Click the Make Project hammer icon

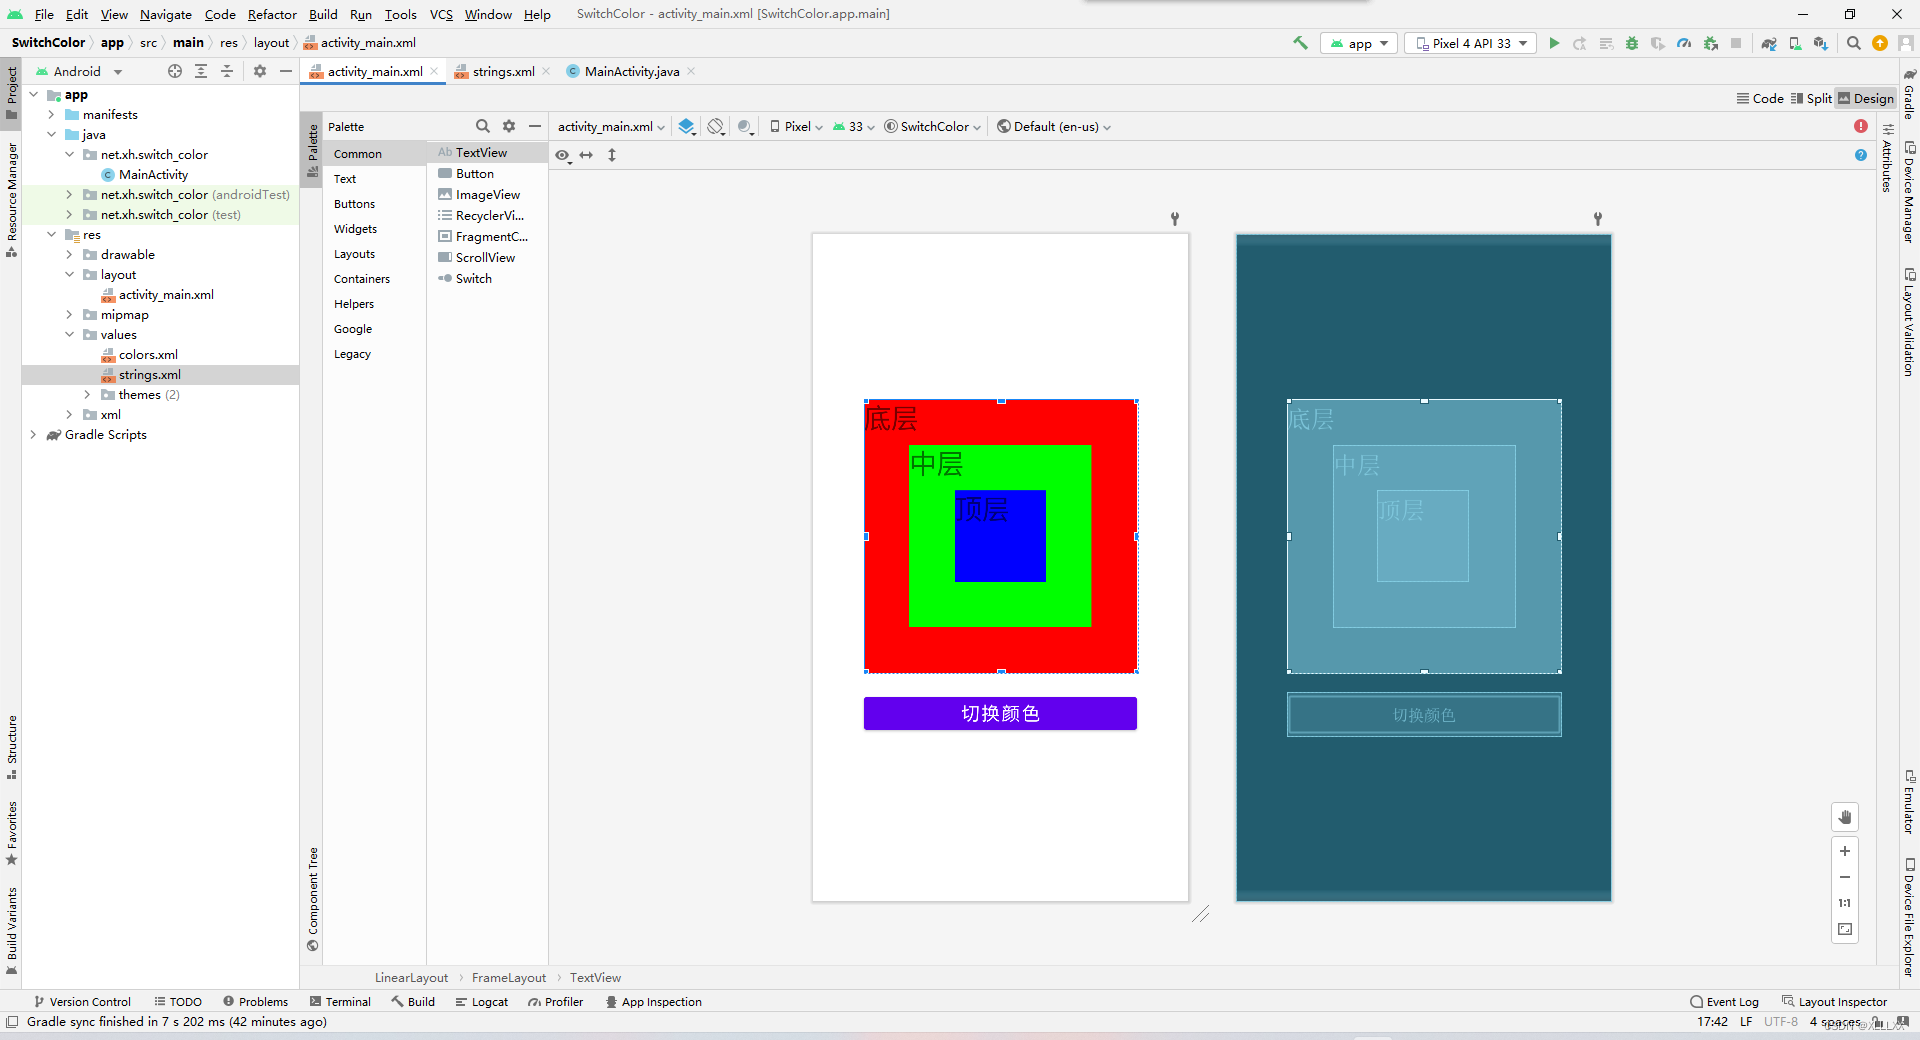point(1300,43)
